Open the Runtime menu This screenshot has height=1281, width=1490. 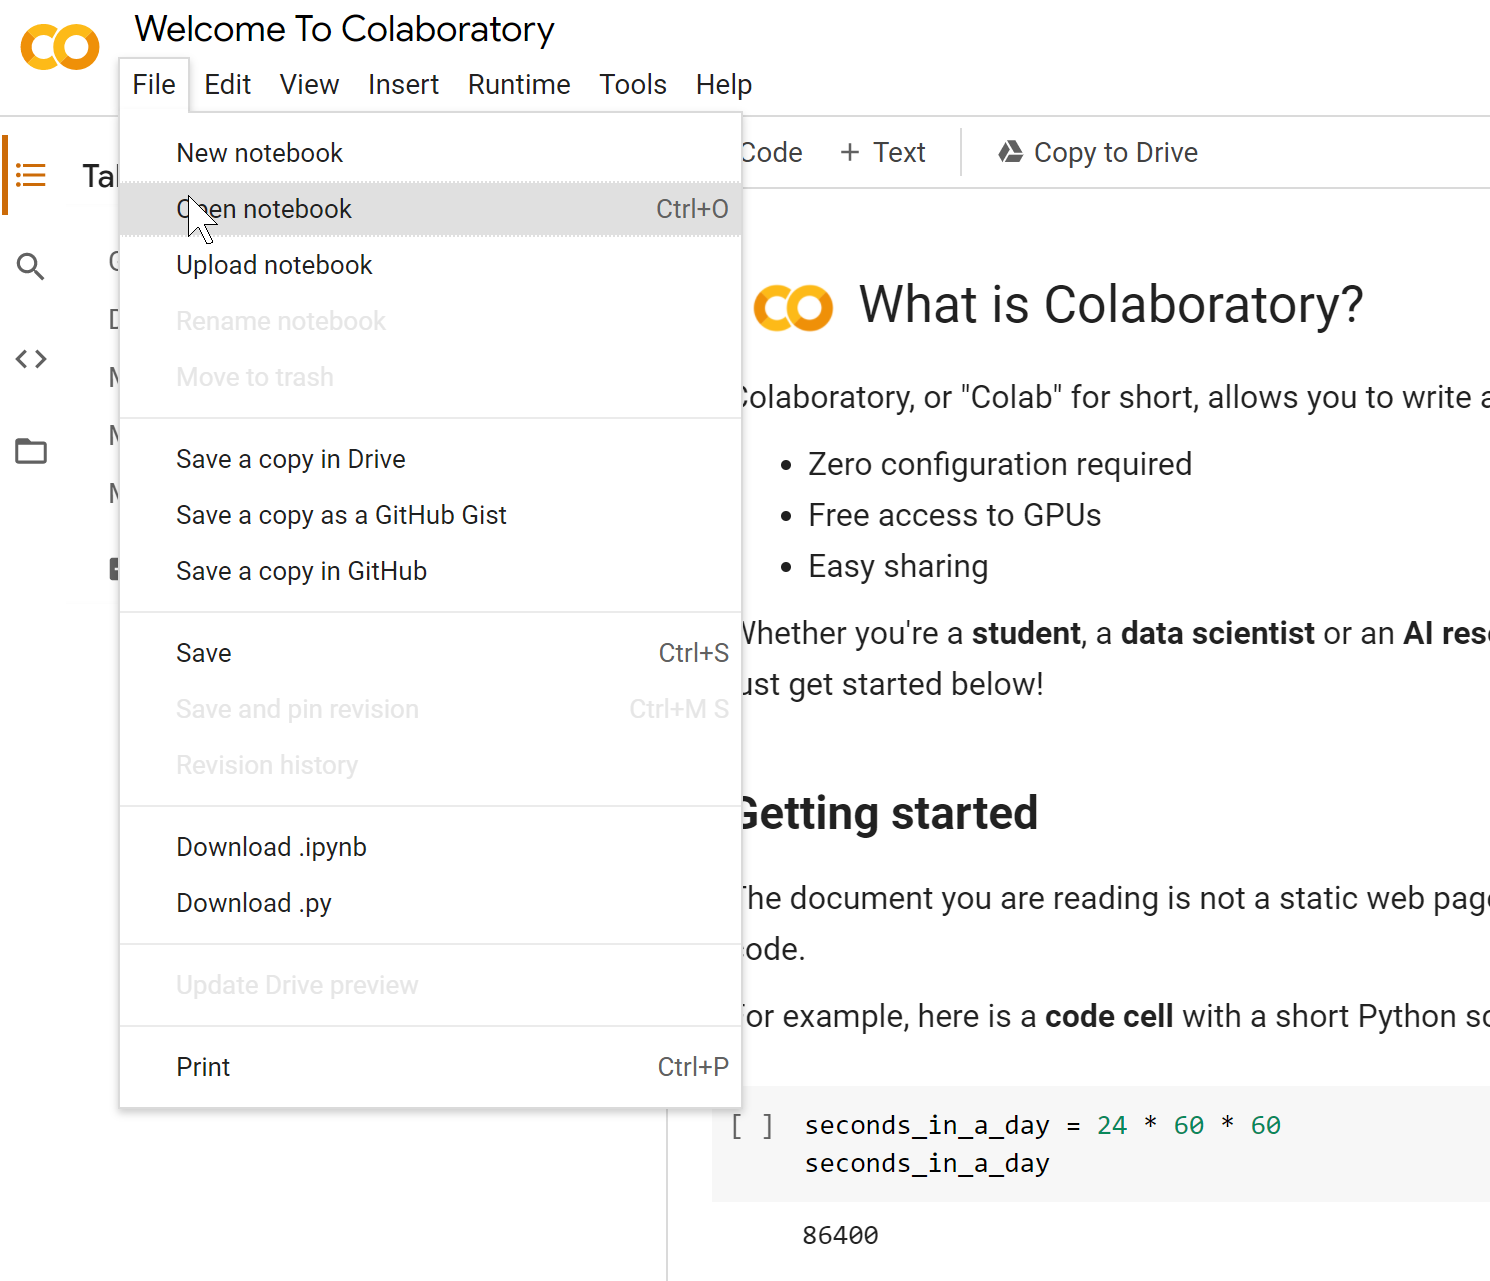(519, 85)
